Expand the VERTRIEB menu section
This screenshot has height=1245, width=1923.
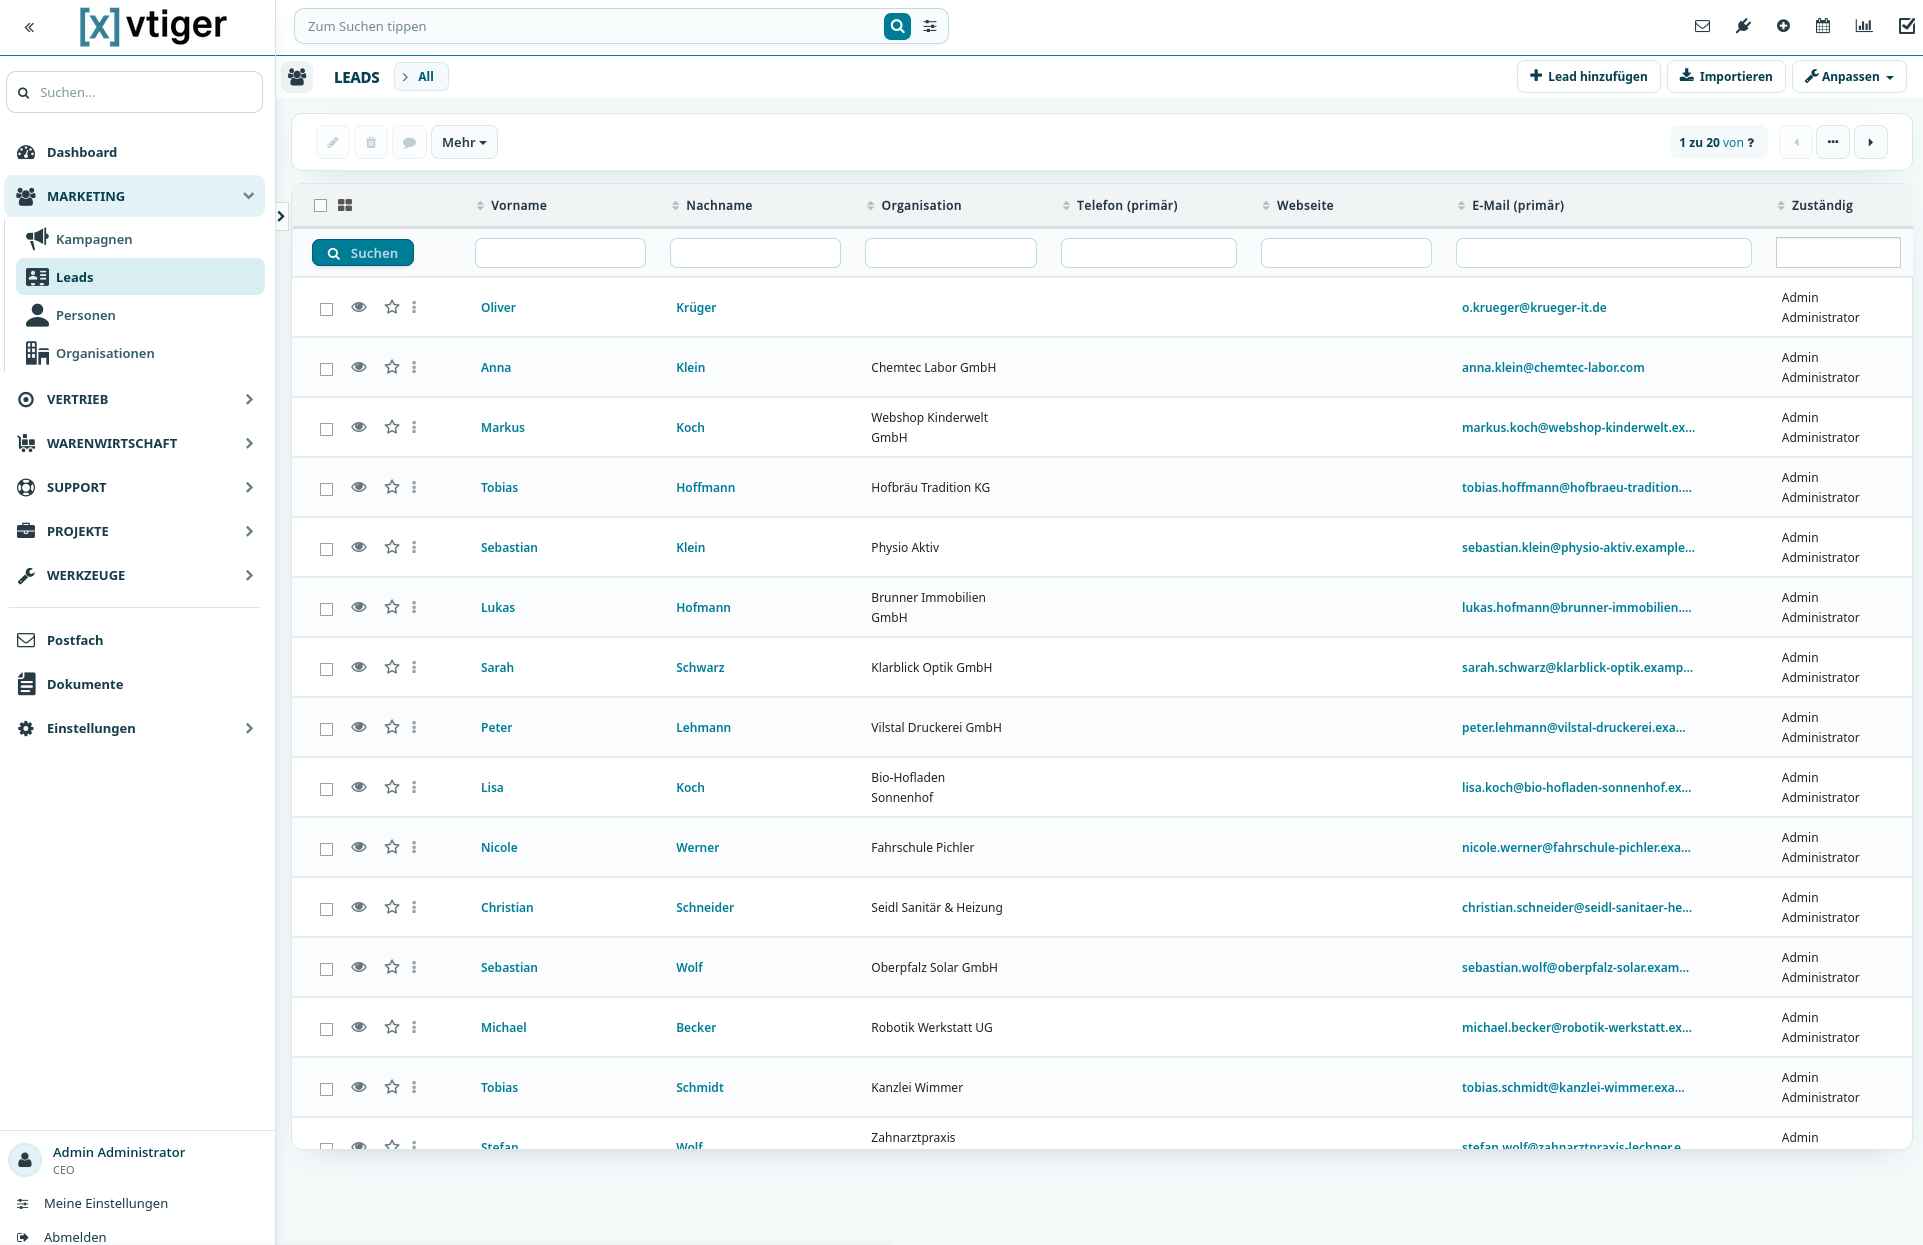135,399
